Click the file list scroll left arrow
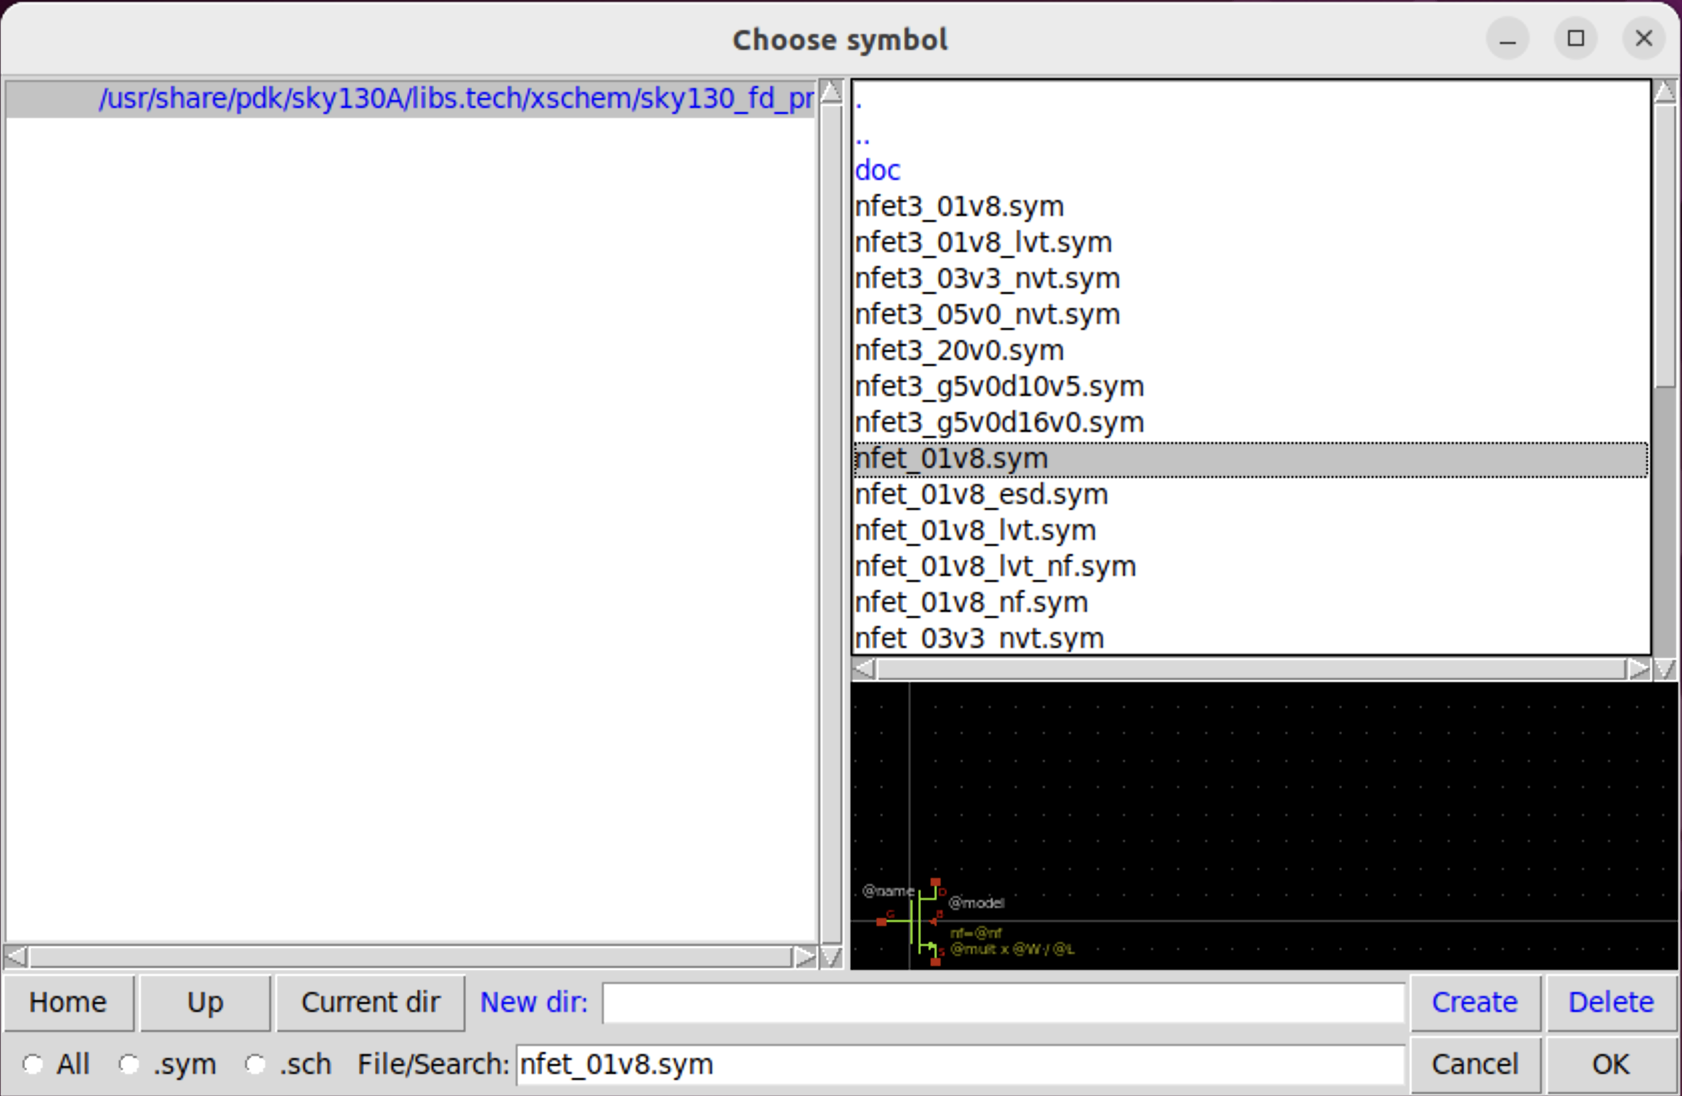The width and height of the screenshot is (1682, 1096). click(x=865, y=669)
